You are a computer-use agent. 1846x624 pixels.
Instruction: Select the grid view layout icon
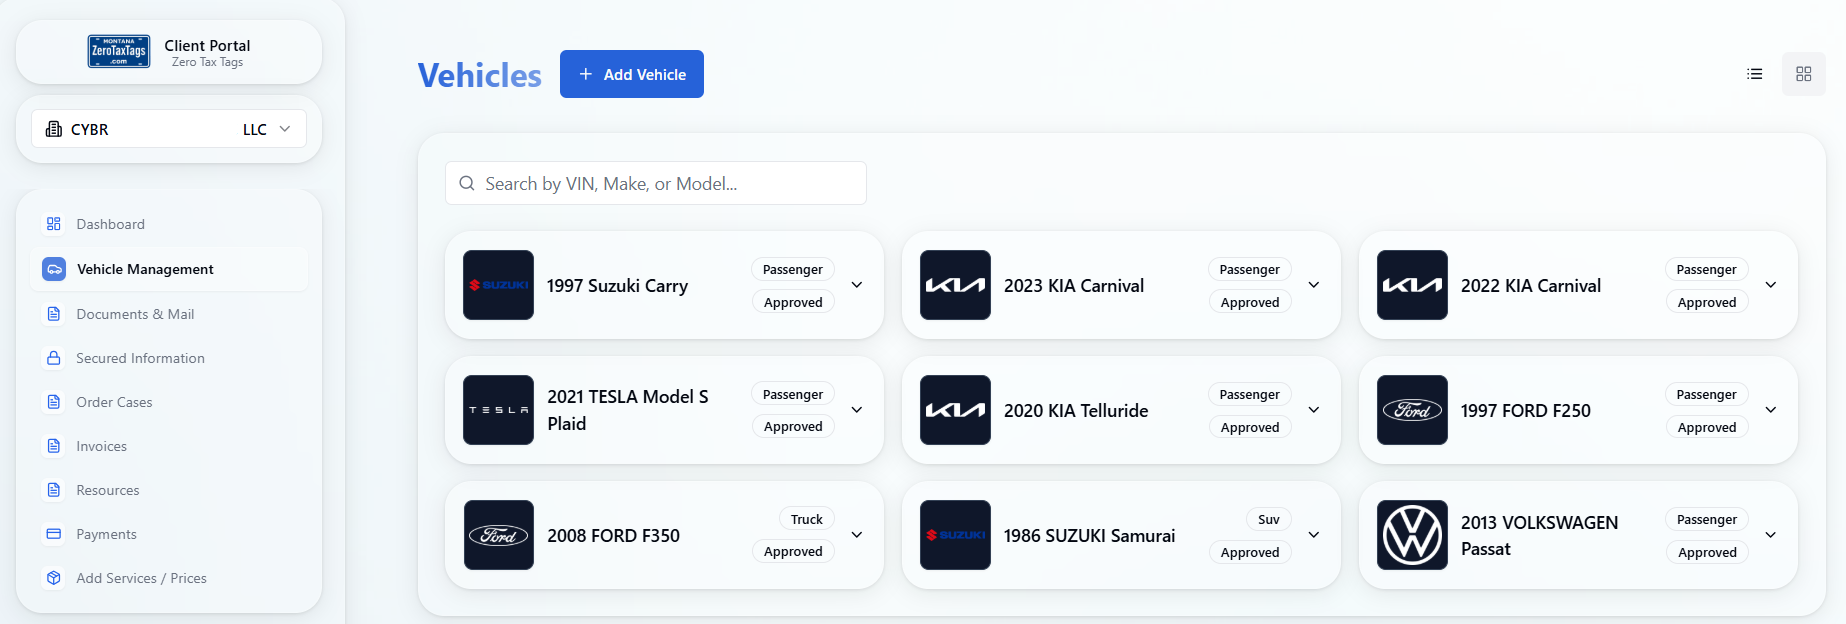(x=1804, y=73)
